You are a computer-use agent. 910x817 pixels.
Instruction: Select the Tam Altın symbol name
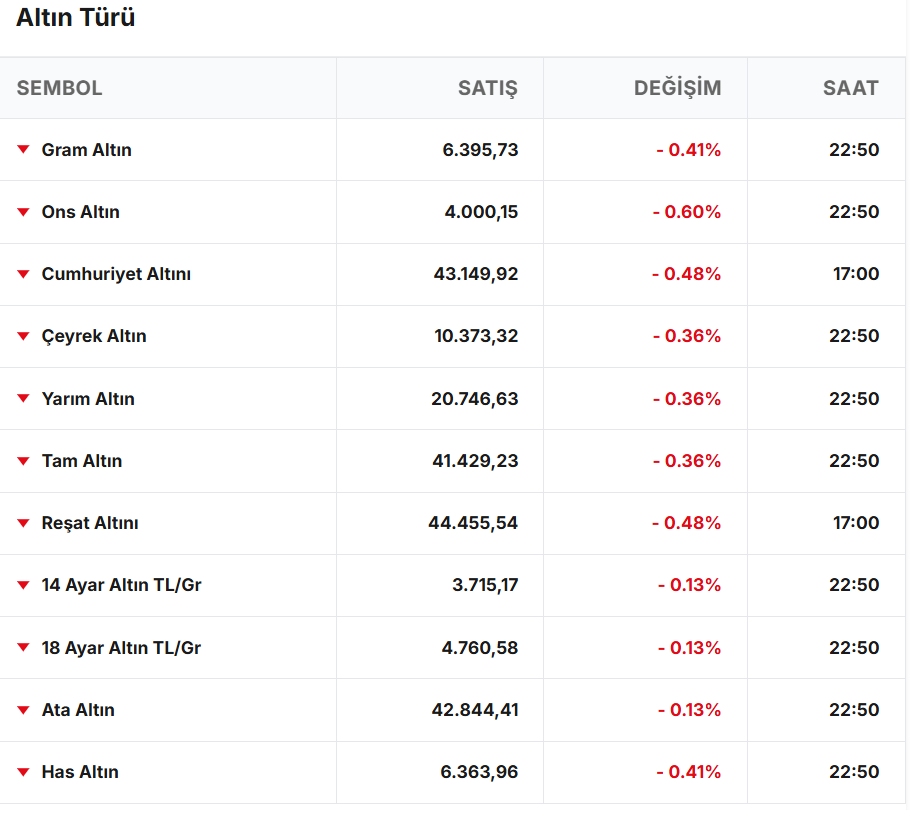pos(82,461)
